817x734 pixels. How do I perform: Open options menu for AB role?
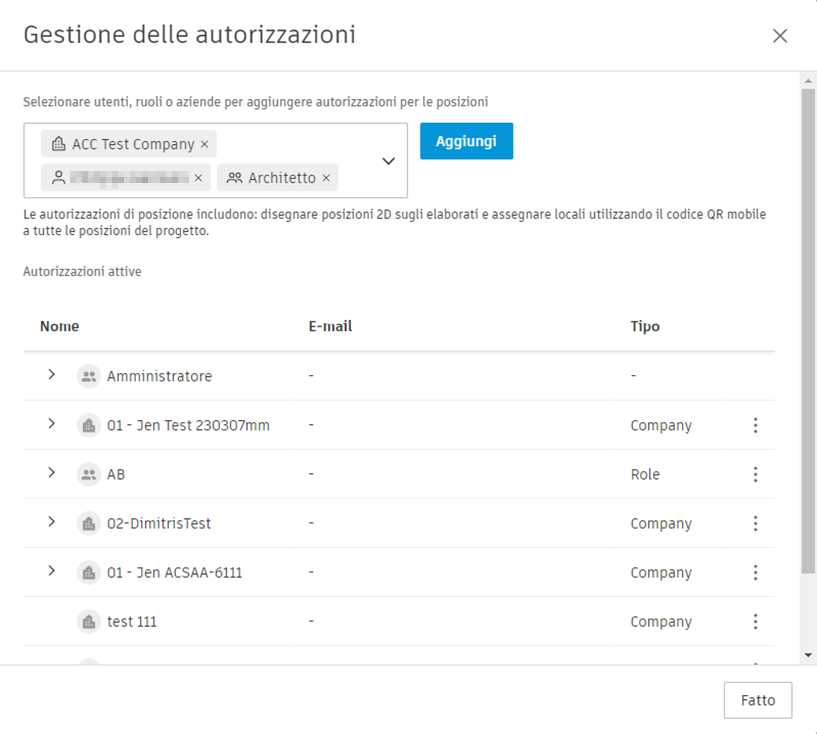pyautogui.click(x=755, y=475)
